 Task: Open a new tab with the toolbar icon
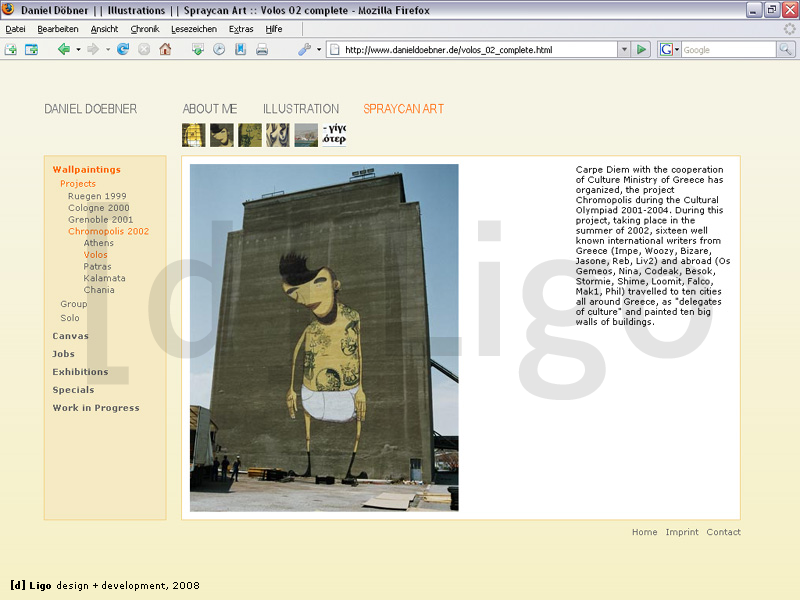pos(11,49)
